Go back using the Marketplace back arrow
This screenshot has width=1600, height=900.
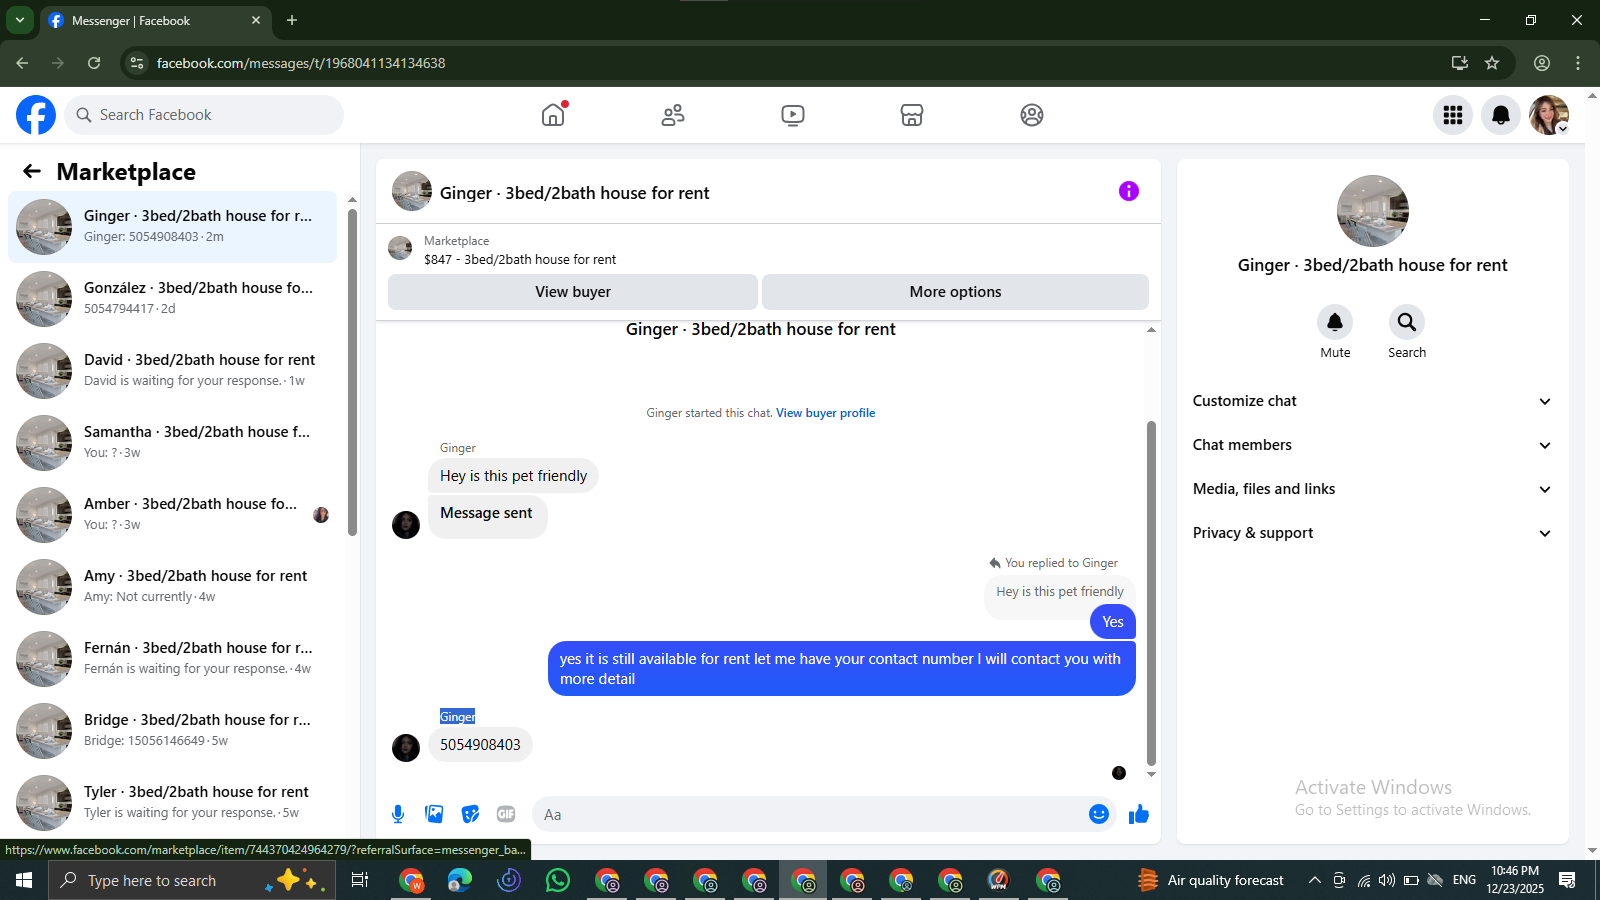point(32,171)
